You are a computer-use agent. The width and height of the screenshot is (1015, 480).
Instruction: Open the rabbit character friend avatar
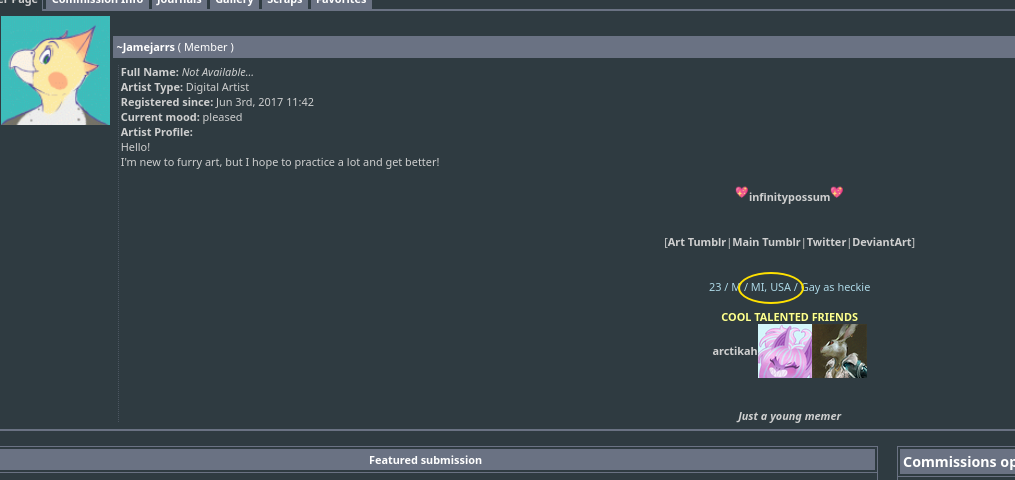click(840, 351)
